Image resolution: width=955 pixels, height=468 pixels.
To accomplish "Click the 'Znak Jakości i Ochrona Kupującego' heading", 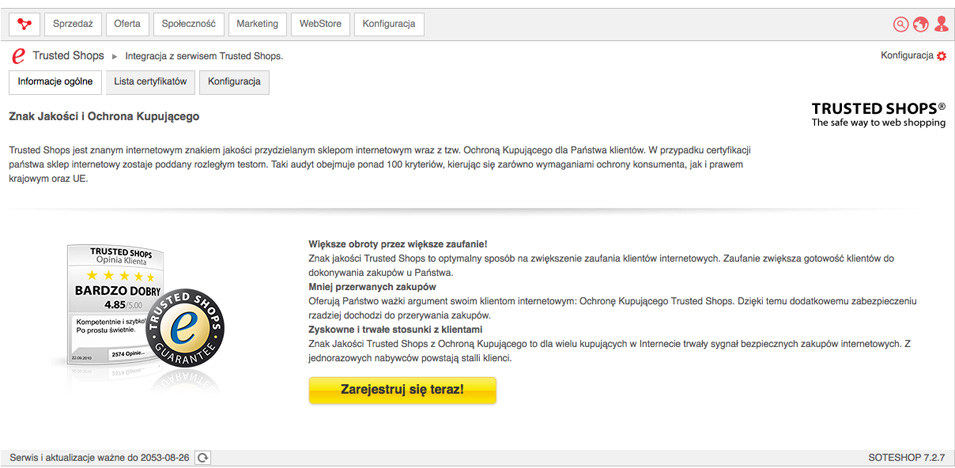I will tap(104, 116).
